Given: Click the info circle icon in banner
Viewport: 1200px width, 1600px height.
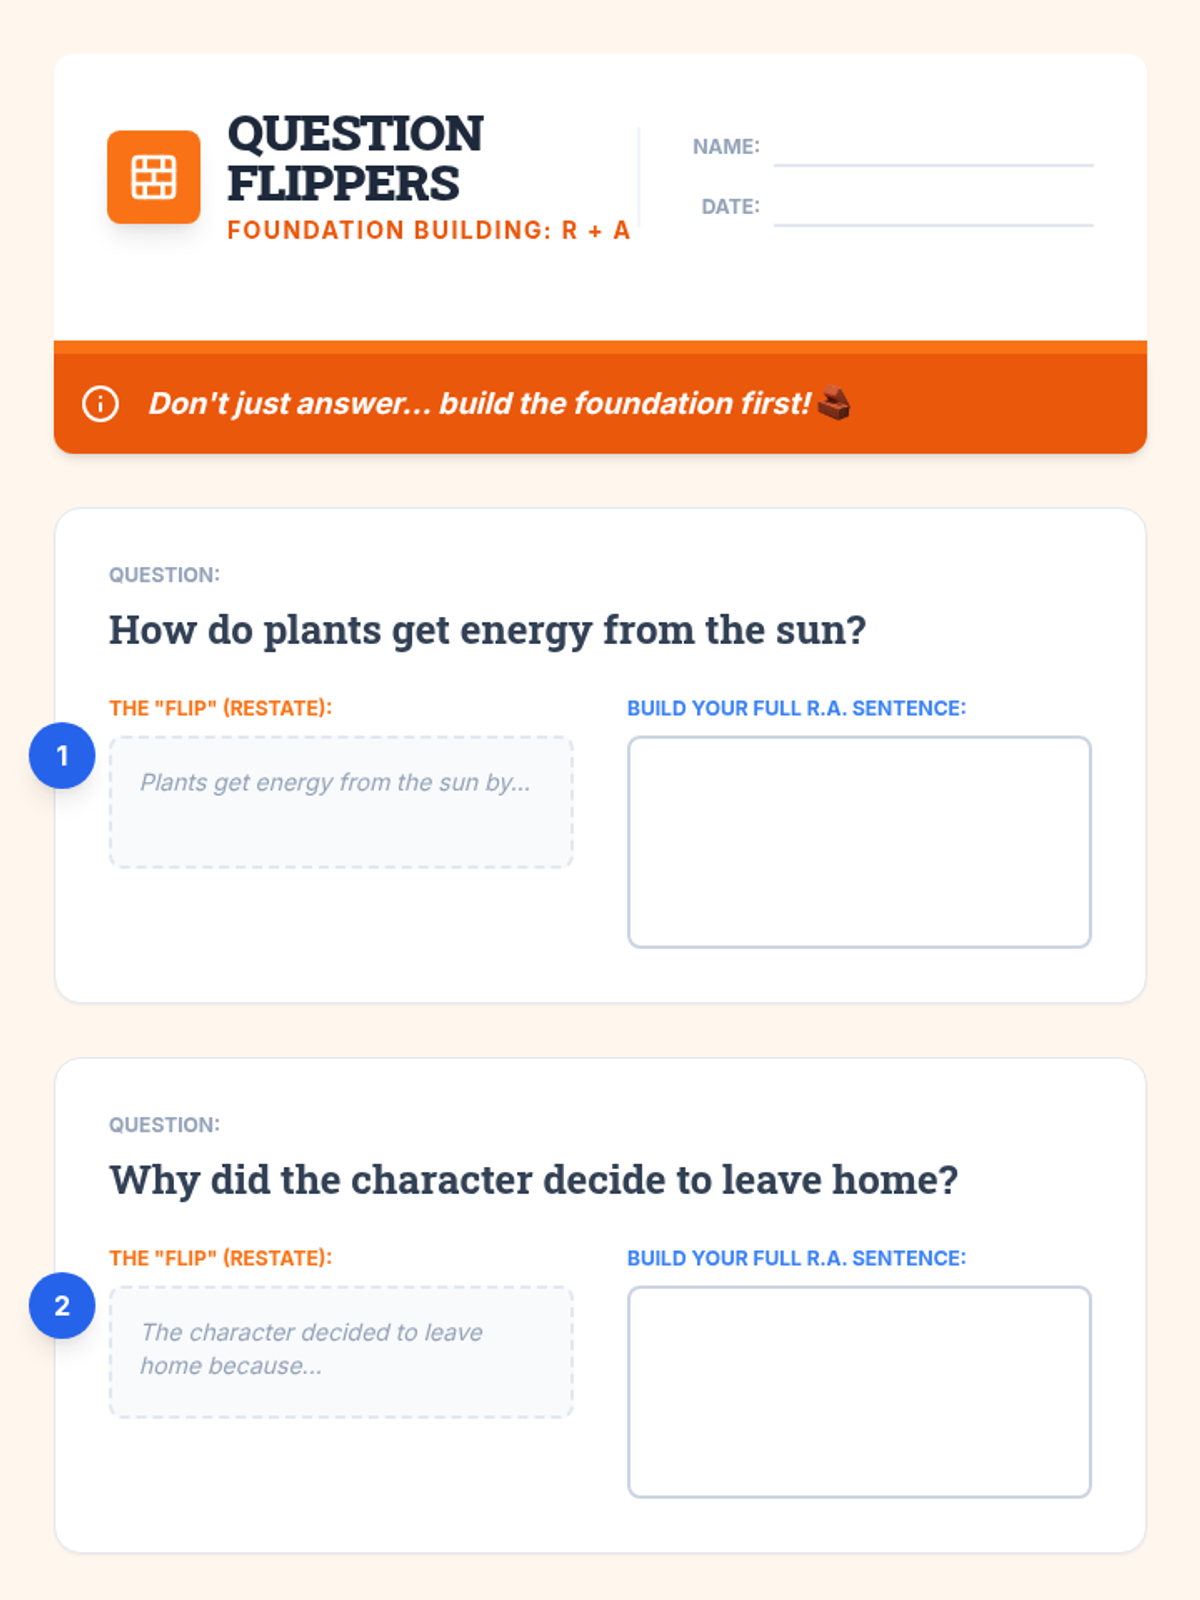Looking at the screenshot, I should pyautogui.click(x=100, y=404).
